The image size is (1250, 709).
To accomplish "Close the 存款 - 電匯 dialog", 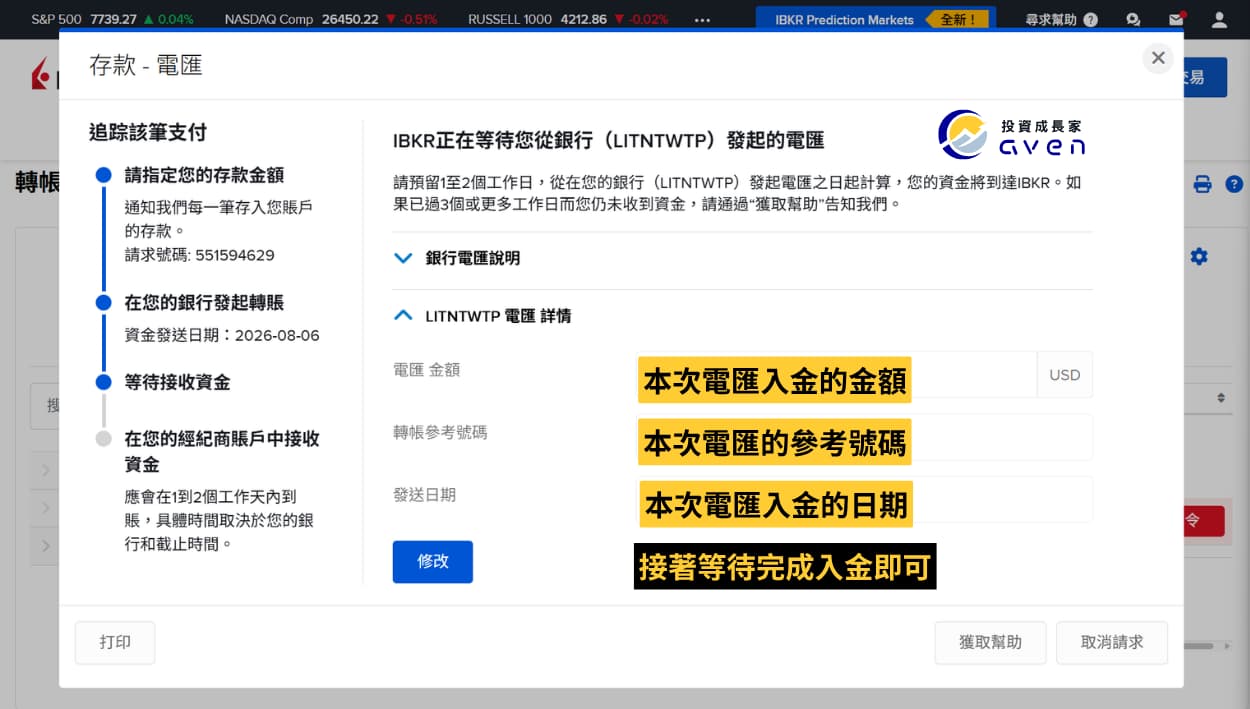I will point(1158,58).
